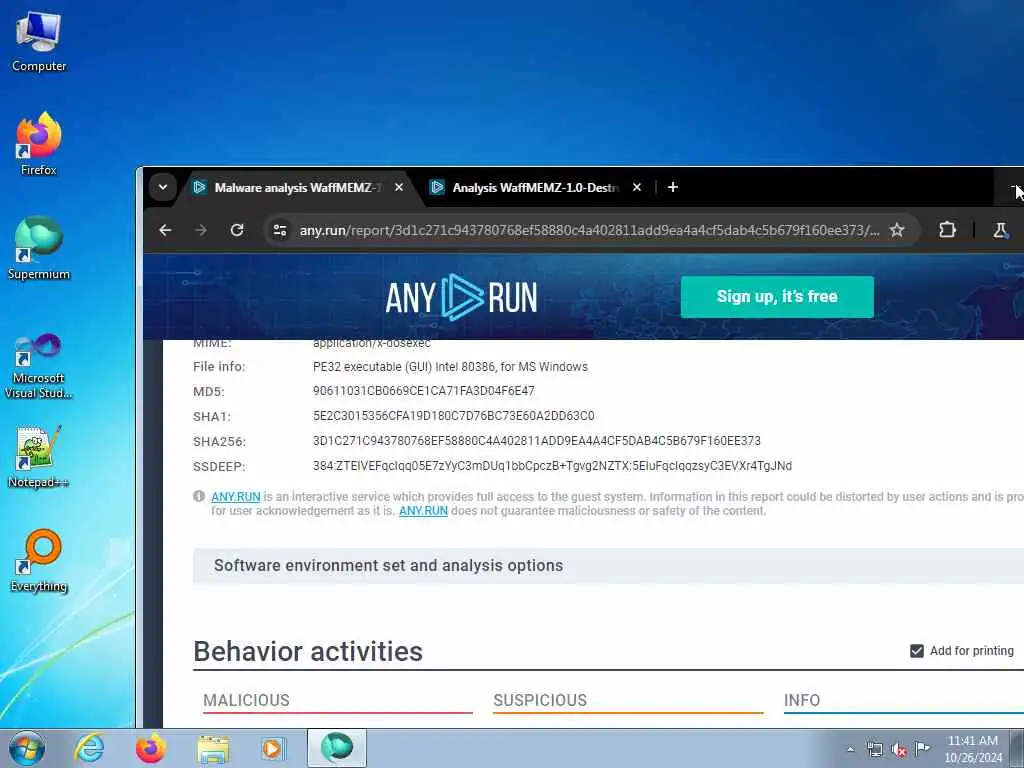
Task: Open the Notepad++ desktop shortcut
Action: coord(39,457)
